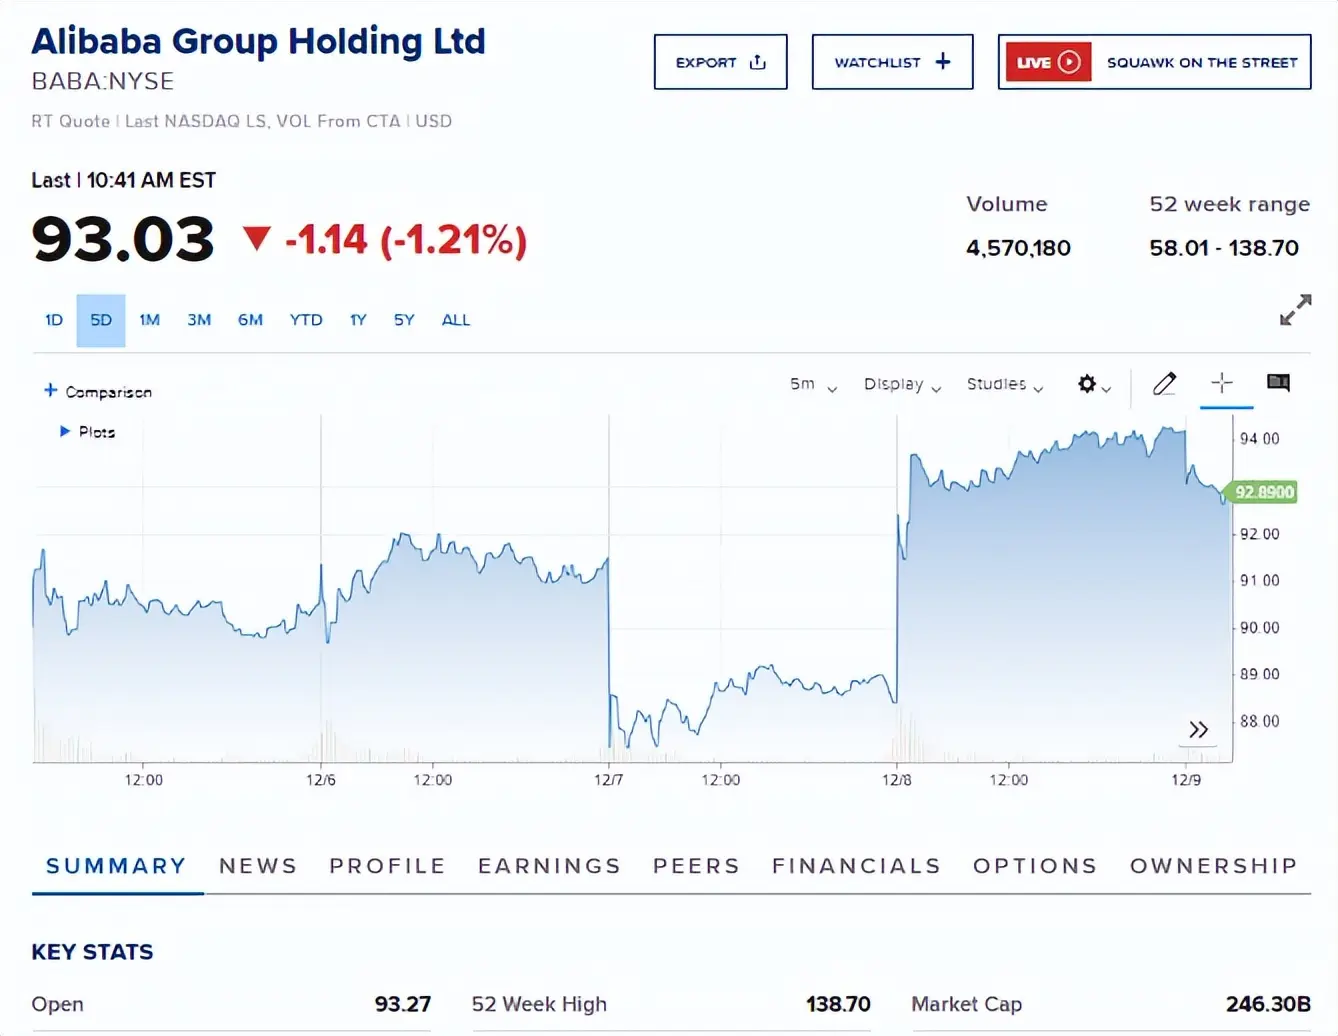This screenshot has height=1036, width=1338.
Task: Switch to the NEWS tab
Action: click(x=258, y=866)
